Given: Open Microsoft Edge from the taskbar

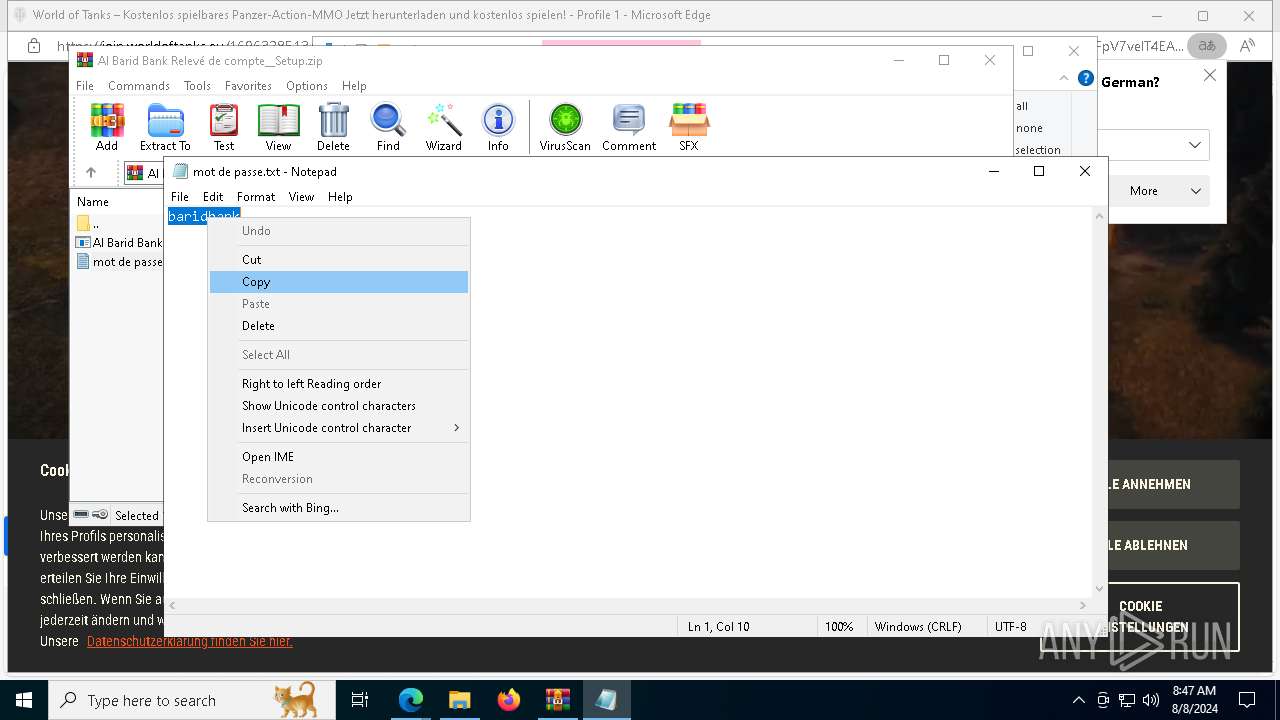Looking at the screenshot, I should point(411,700).
